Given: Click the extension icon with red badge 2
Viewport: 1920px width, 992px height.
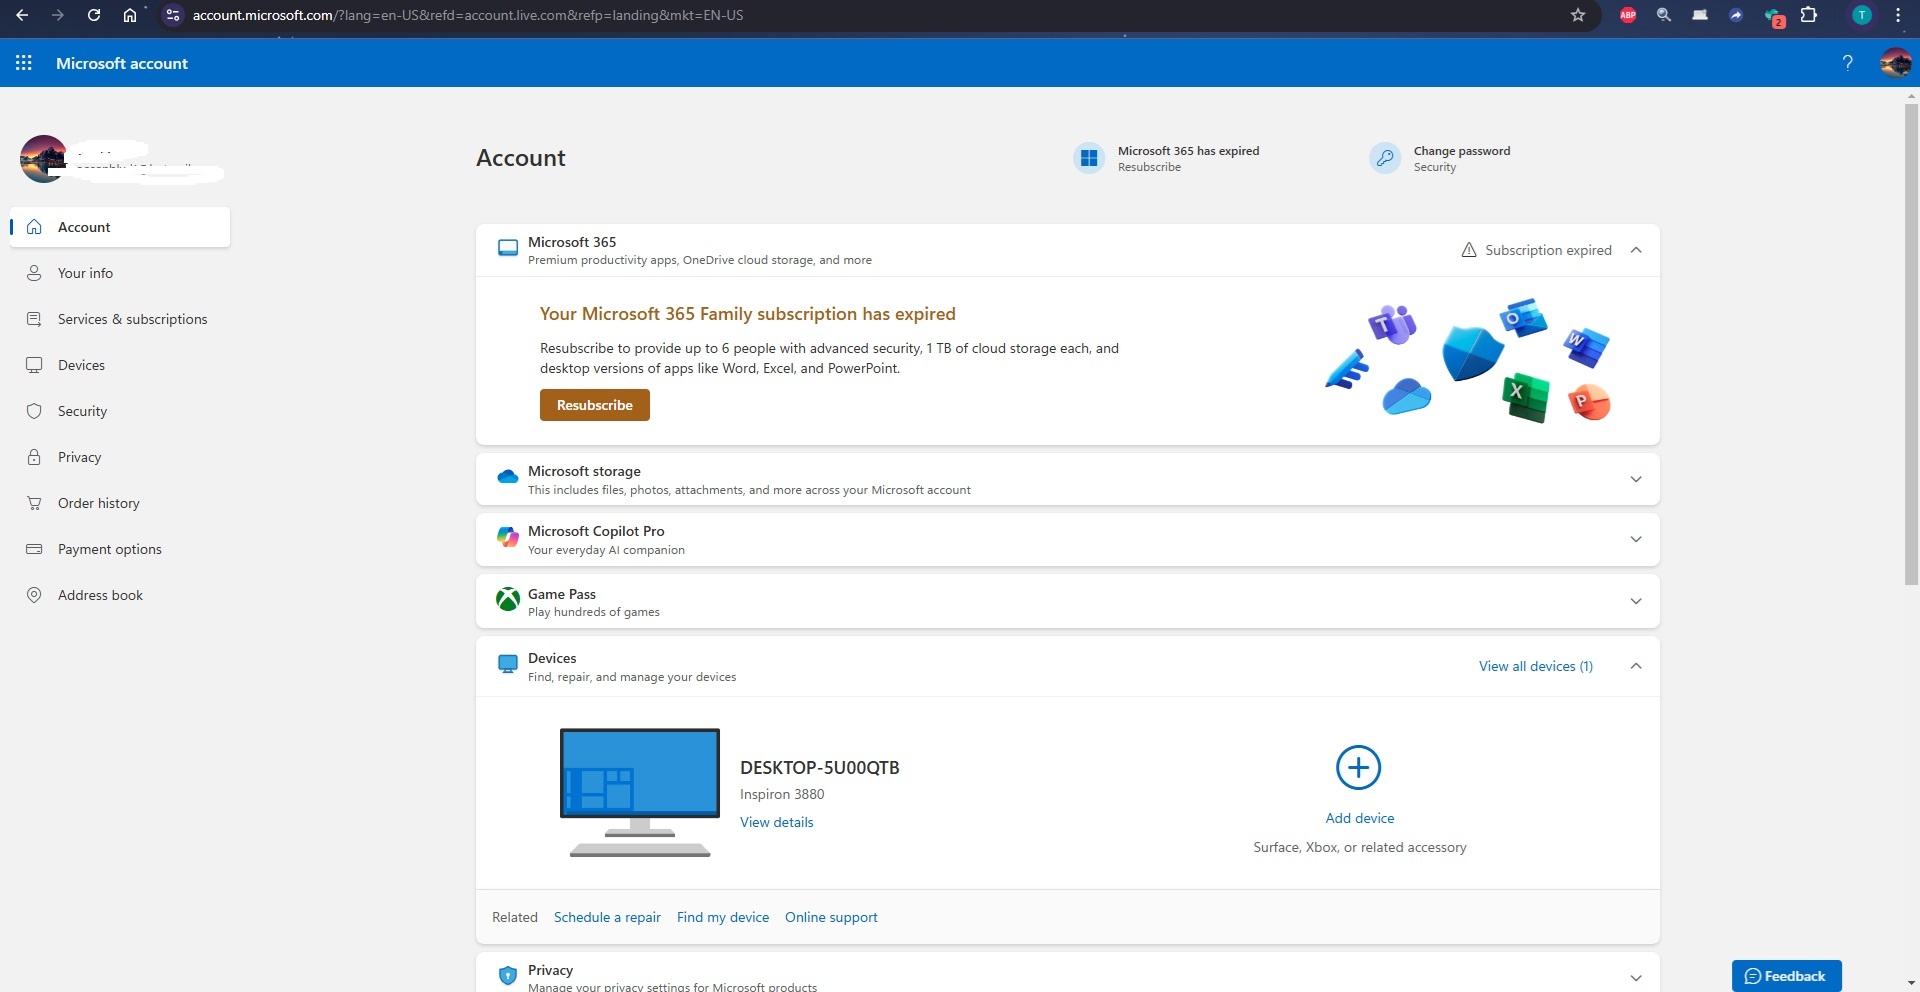Looking at the screenshot, I should point(1773,16).
